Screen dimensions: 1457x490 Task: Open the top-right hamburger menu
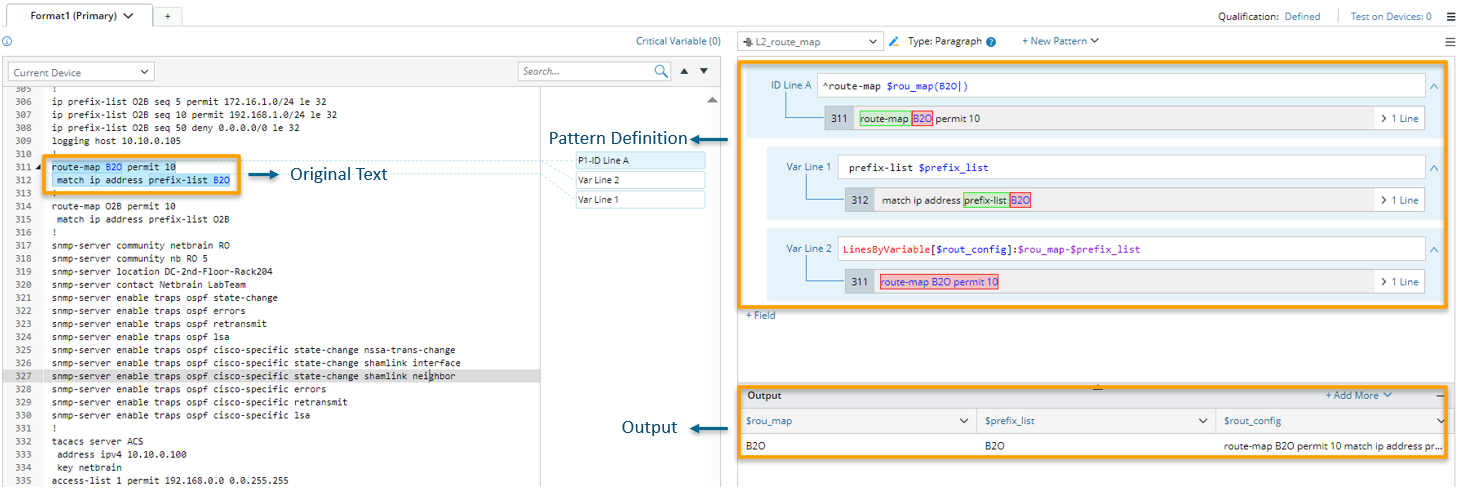coord(1450,16)
